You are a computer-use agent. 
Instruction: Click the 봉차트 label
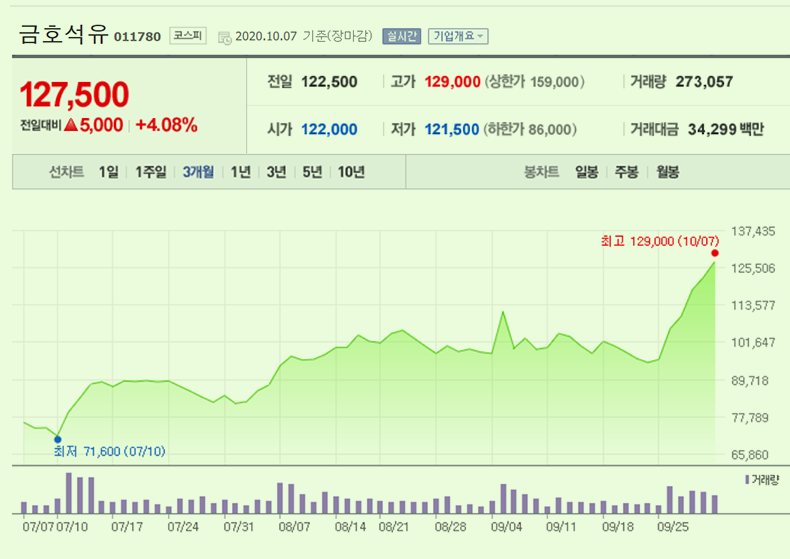[x=542, y=172]
